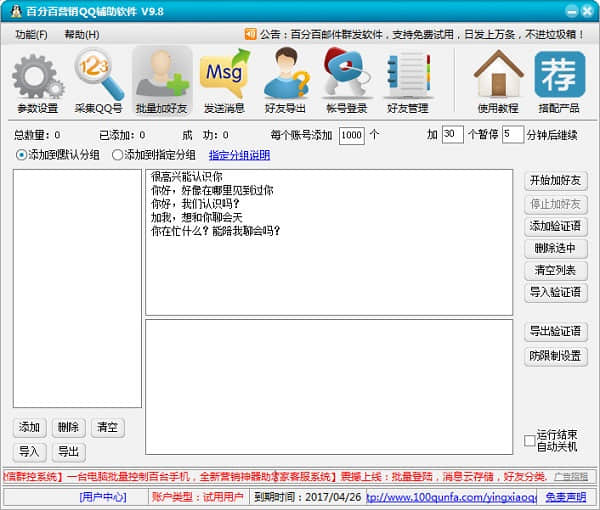Click 开始加好友 button
Image resolution: width=600 pixels, height=510 pixels.
[x=556, y=180]
